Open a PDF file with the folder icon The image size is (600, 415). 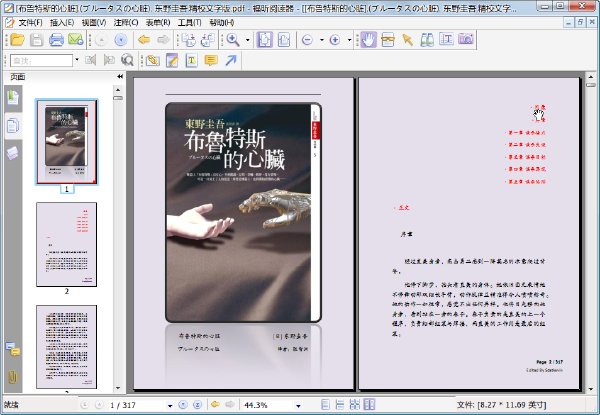pyautogui.click(x=17, y=40)
